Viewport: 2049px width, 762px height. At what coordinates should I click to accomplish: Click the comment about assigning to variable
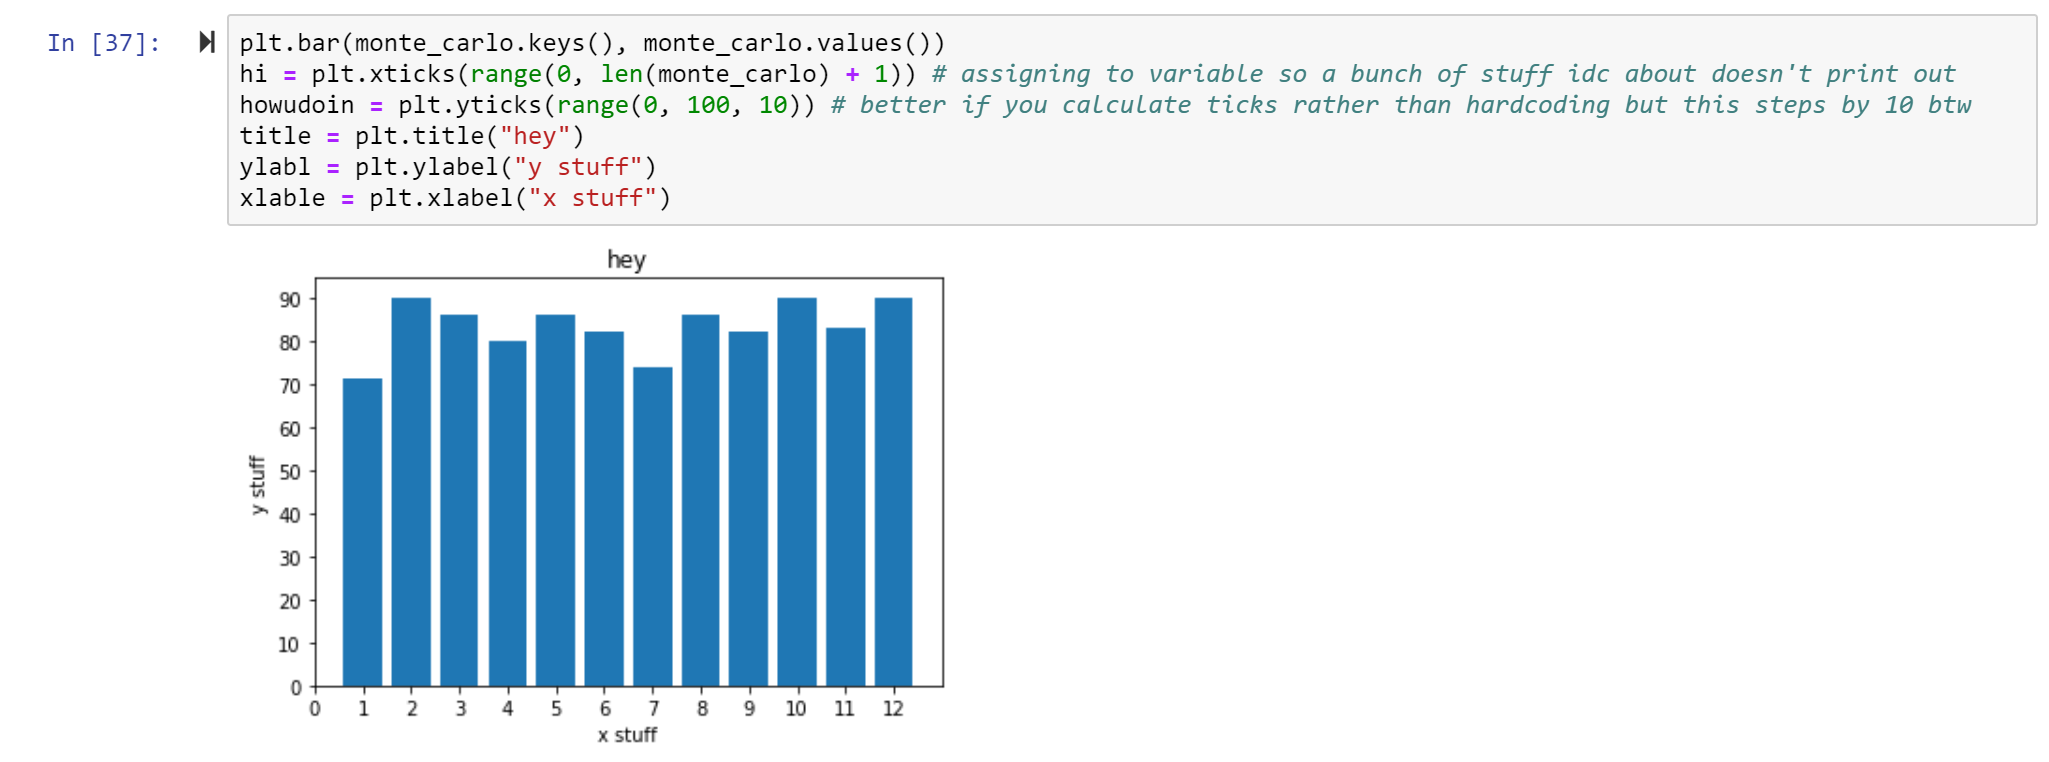1442,74
